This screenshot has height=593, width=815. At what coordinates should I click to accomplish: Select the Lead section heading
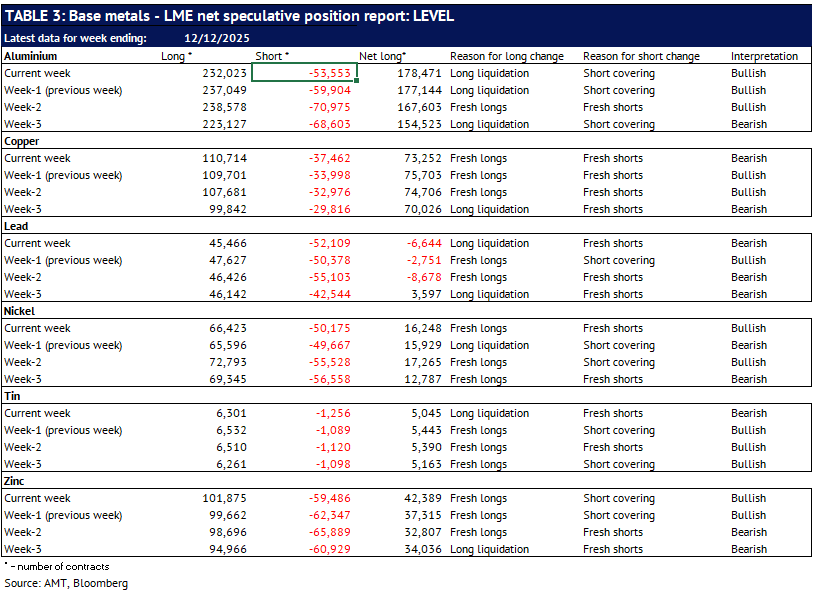click(x=18, y=226)
